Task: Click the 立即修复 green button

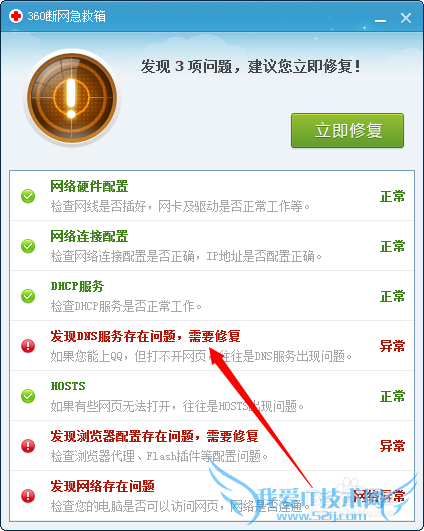Action: [x=347, y=130]
